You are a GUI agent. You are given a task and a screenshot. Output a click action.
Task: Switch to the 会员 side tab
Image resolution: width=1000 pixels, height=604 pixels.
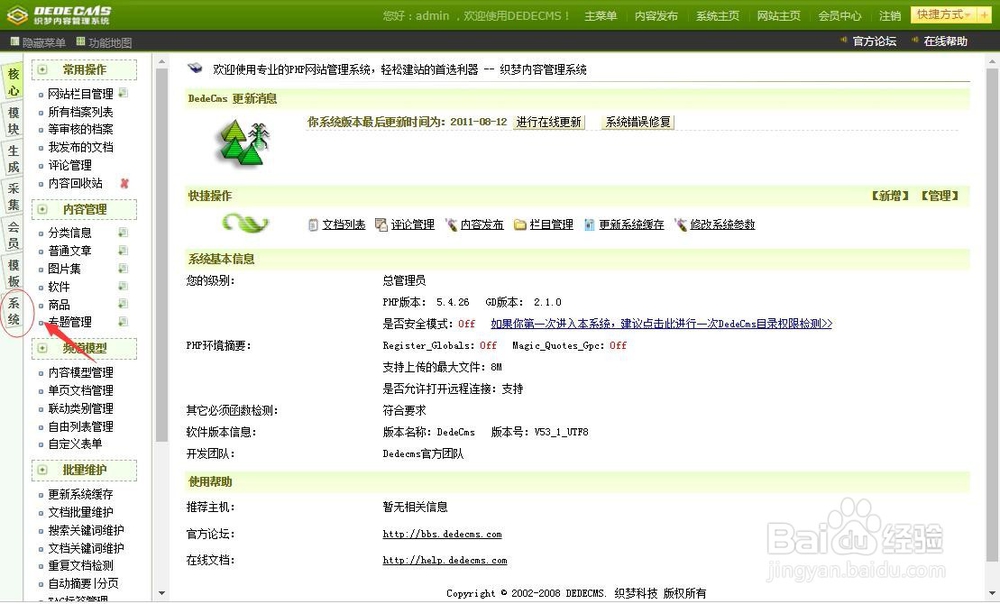click(x=13, y=235)
